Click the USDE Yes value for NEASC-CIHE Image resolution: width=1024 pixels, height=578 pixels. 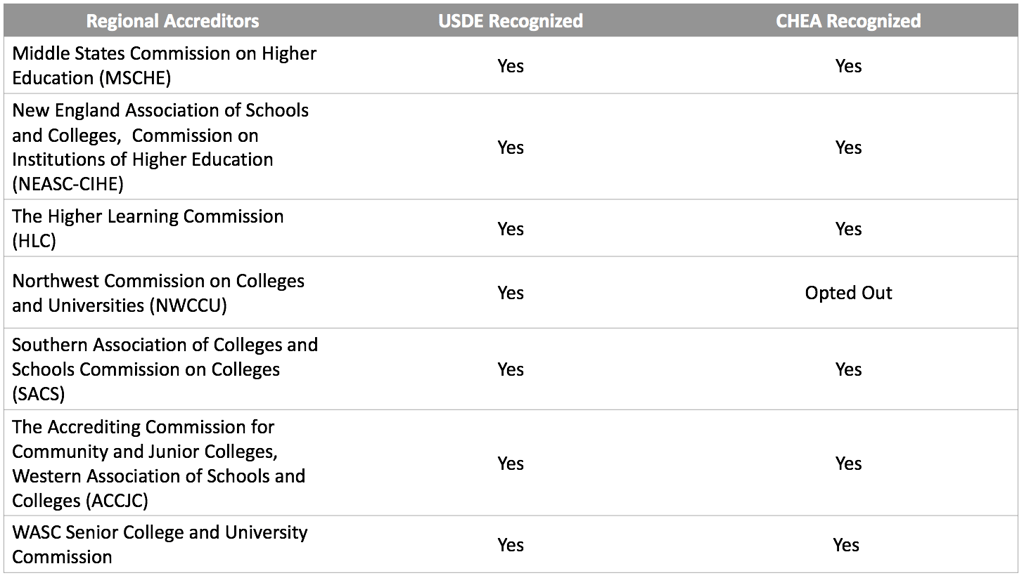[x=510, y=148]
